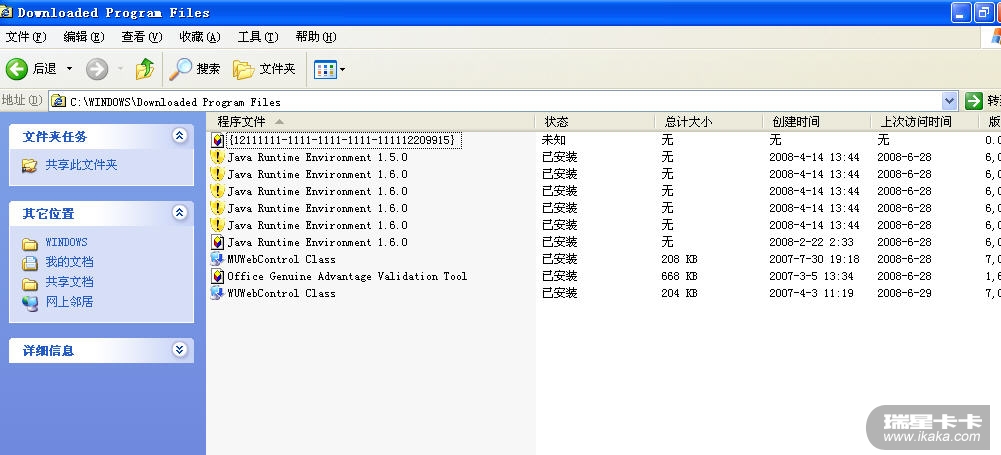Image resolution: width=1001 pixels, height=455 pixels.
Task: Open the Views icon dropdown
Action: click(x=329, y=70)
